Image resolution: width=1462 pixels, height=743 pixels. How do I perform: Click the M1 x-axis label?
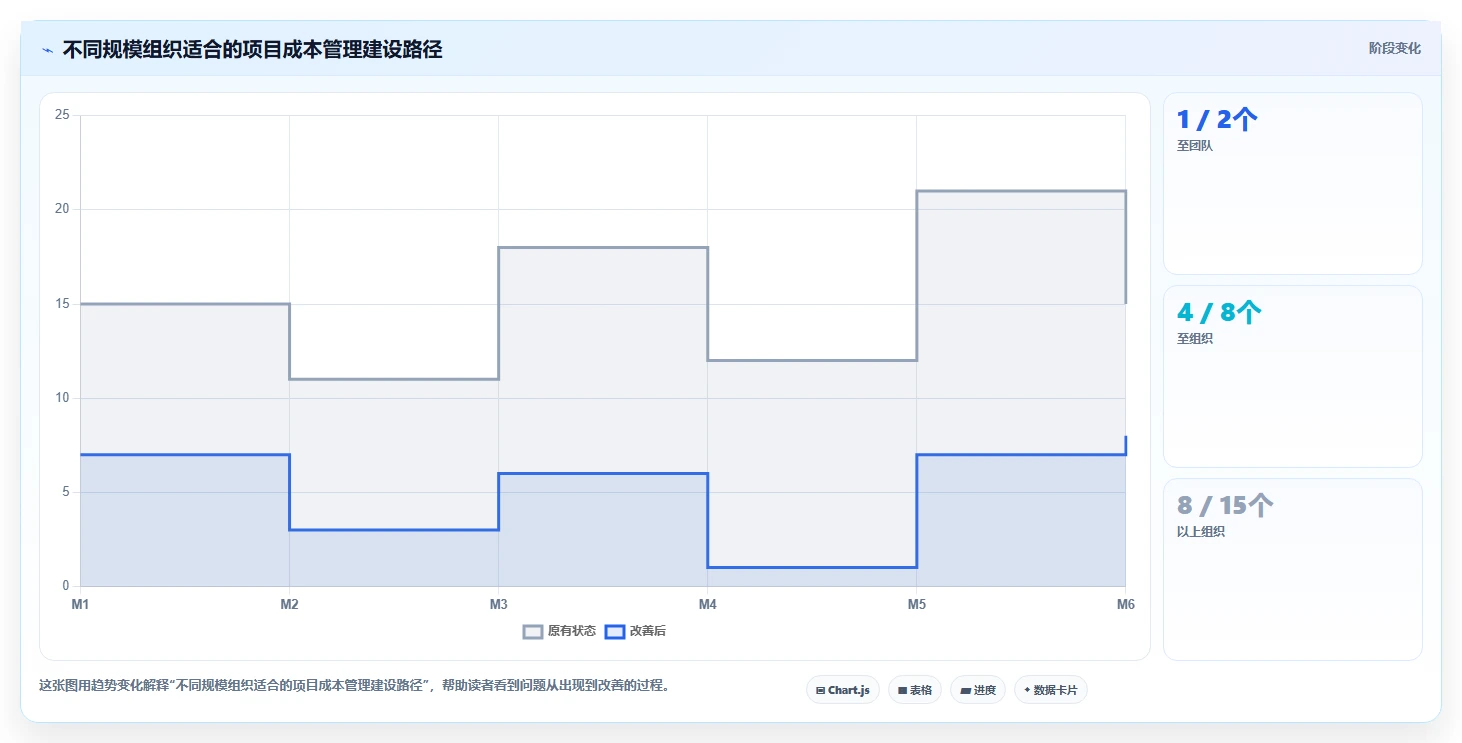80,604
